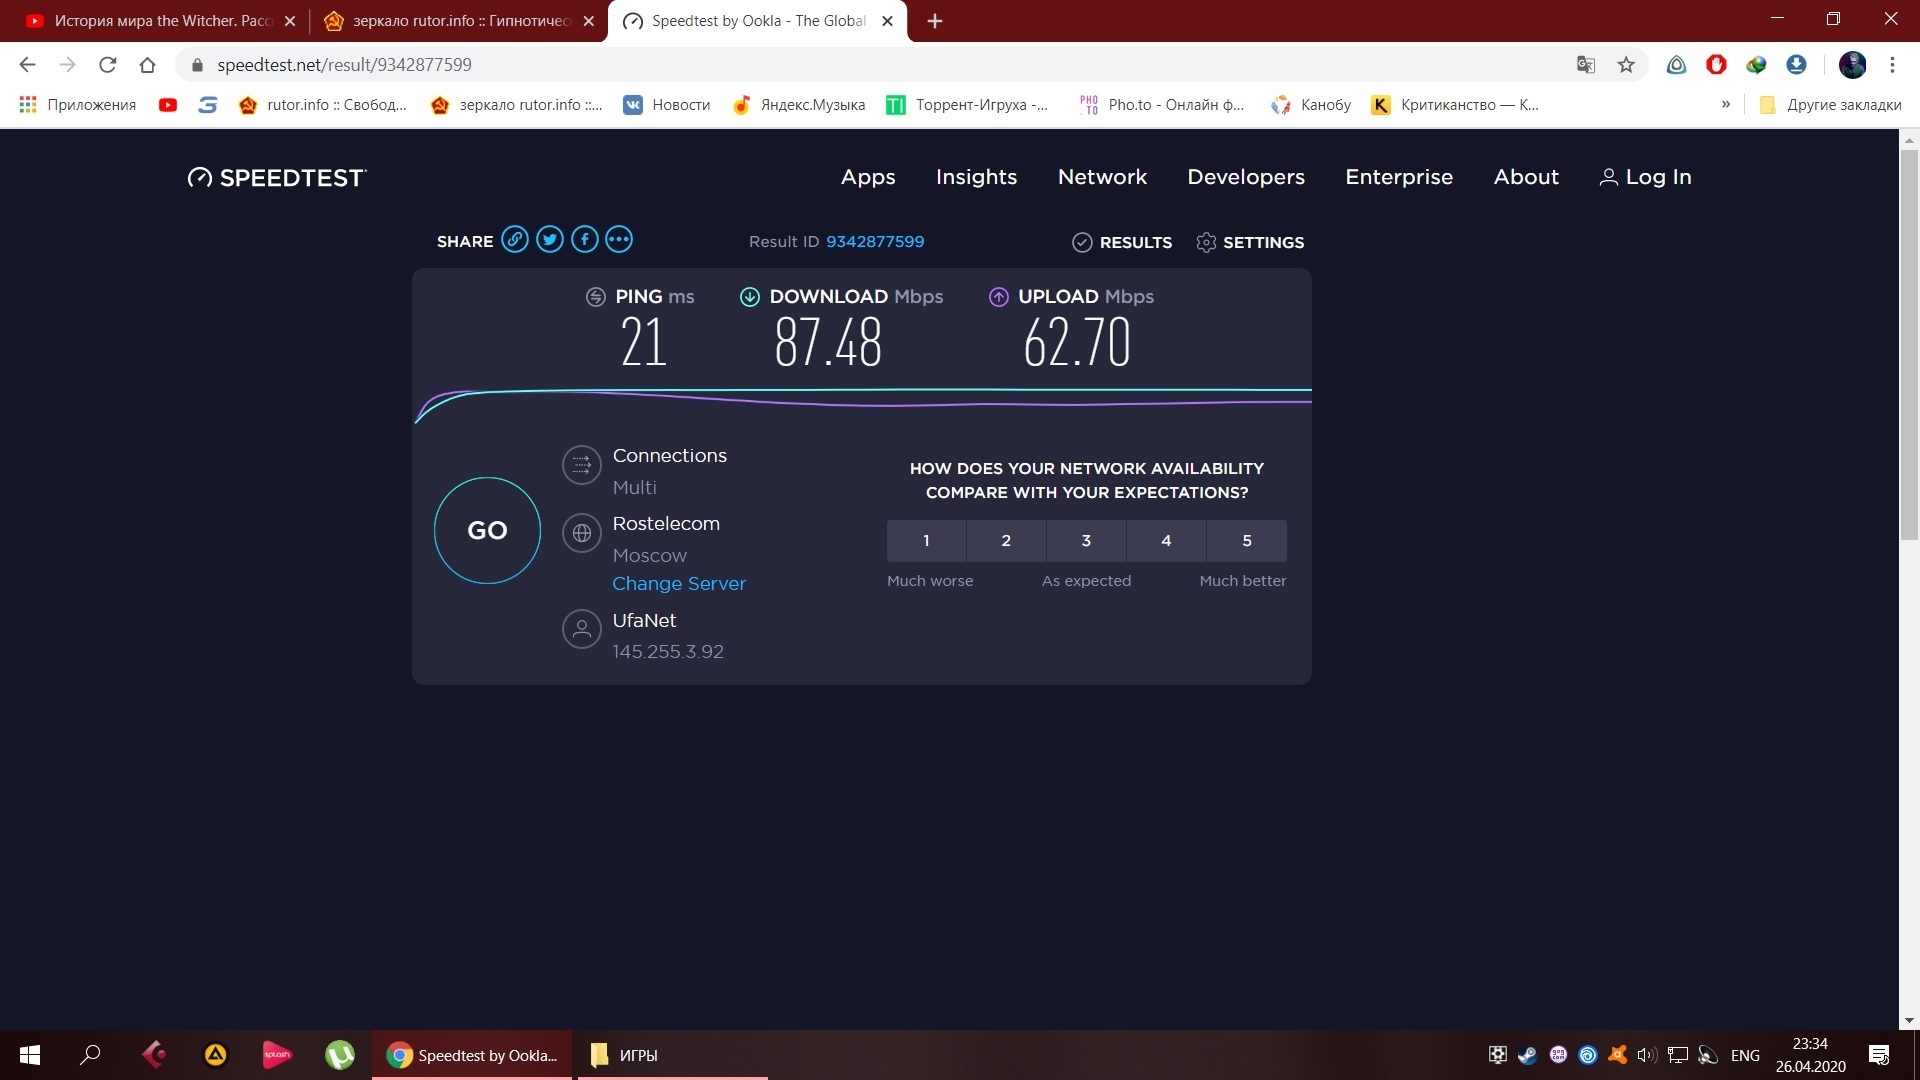Click the translate page icon in address bar
The width and height of the screenshot is (1920, 1080).
pyautogui.click(x=1585, y=65)
